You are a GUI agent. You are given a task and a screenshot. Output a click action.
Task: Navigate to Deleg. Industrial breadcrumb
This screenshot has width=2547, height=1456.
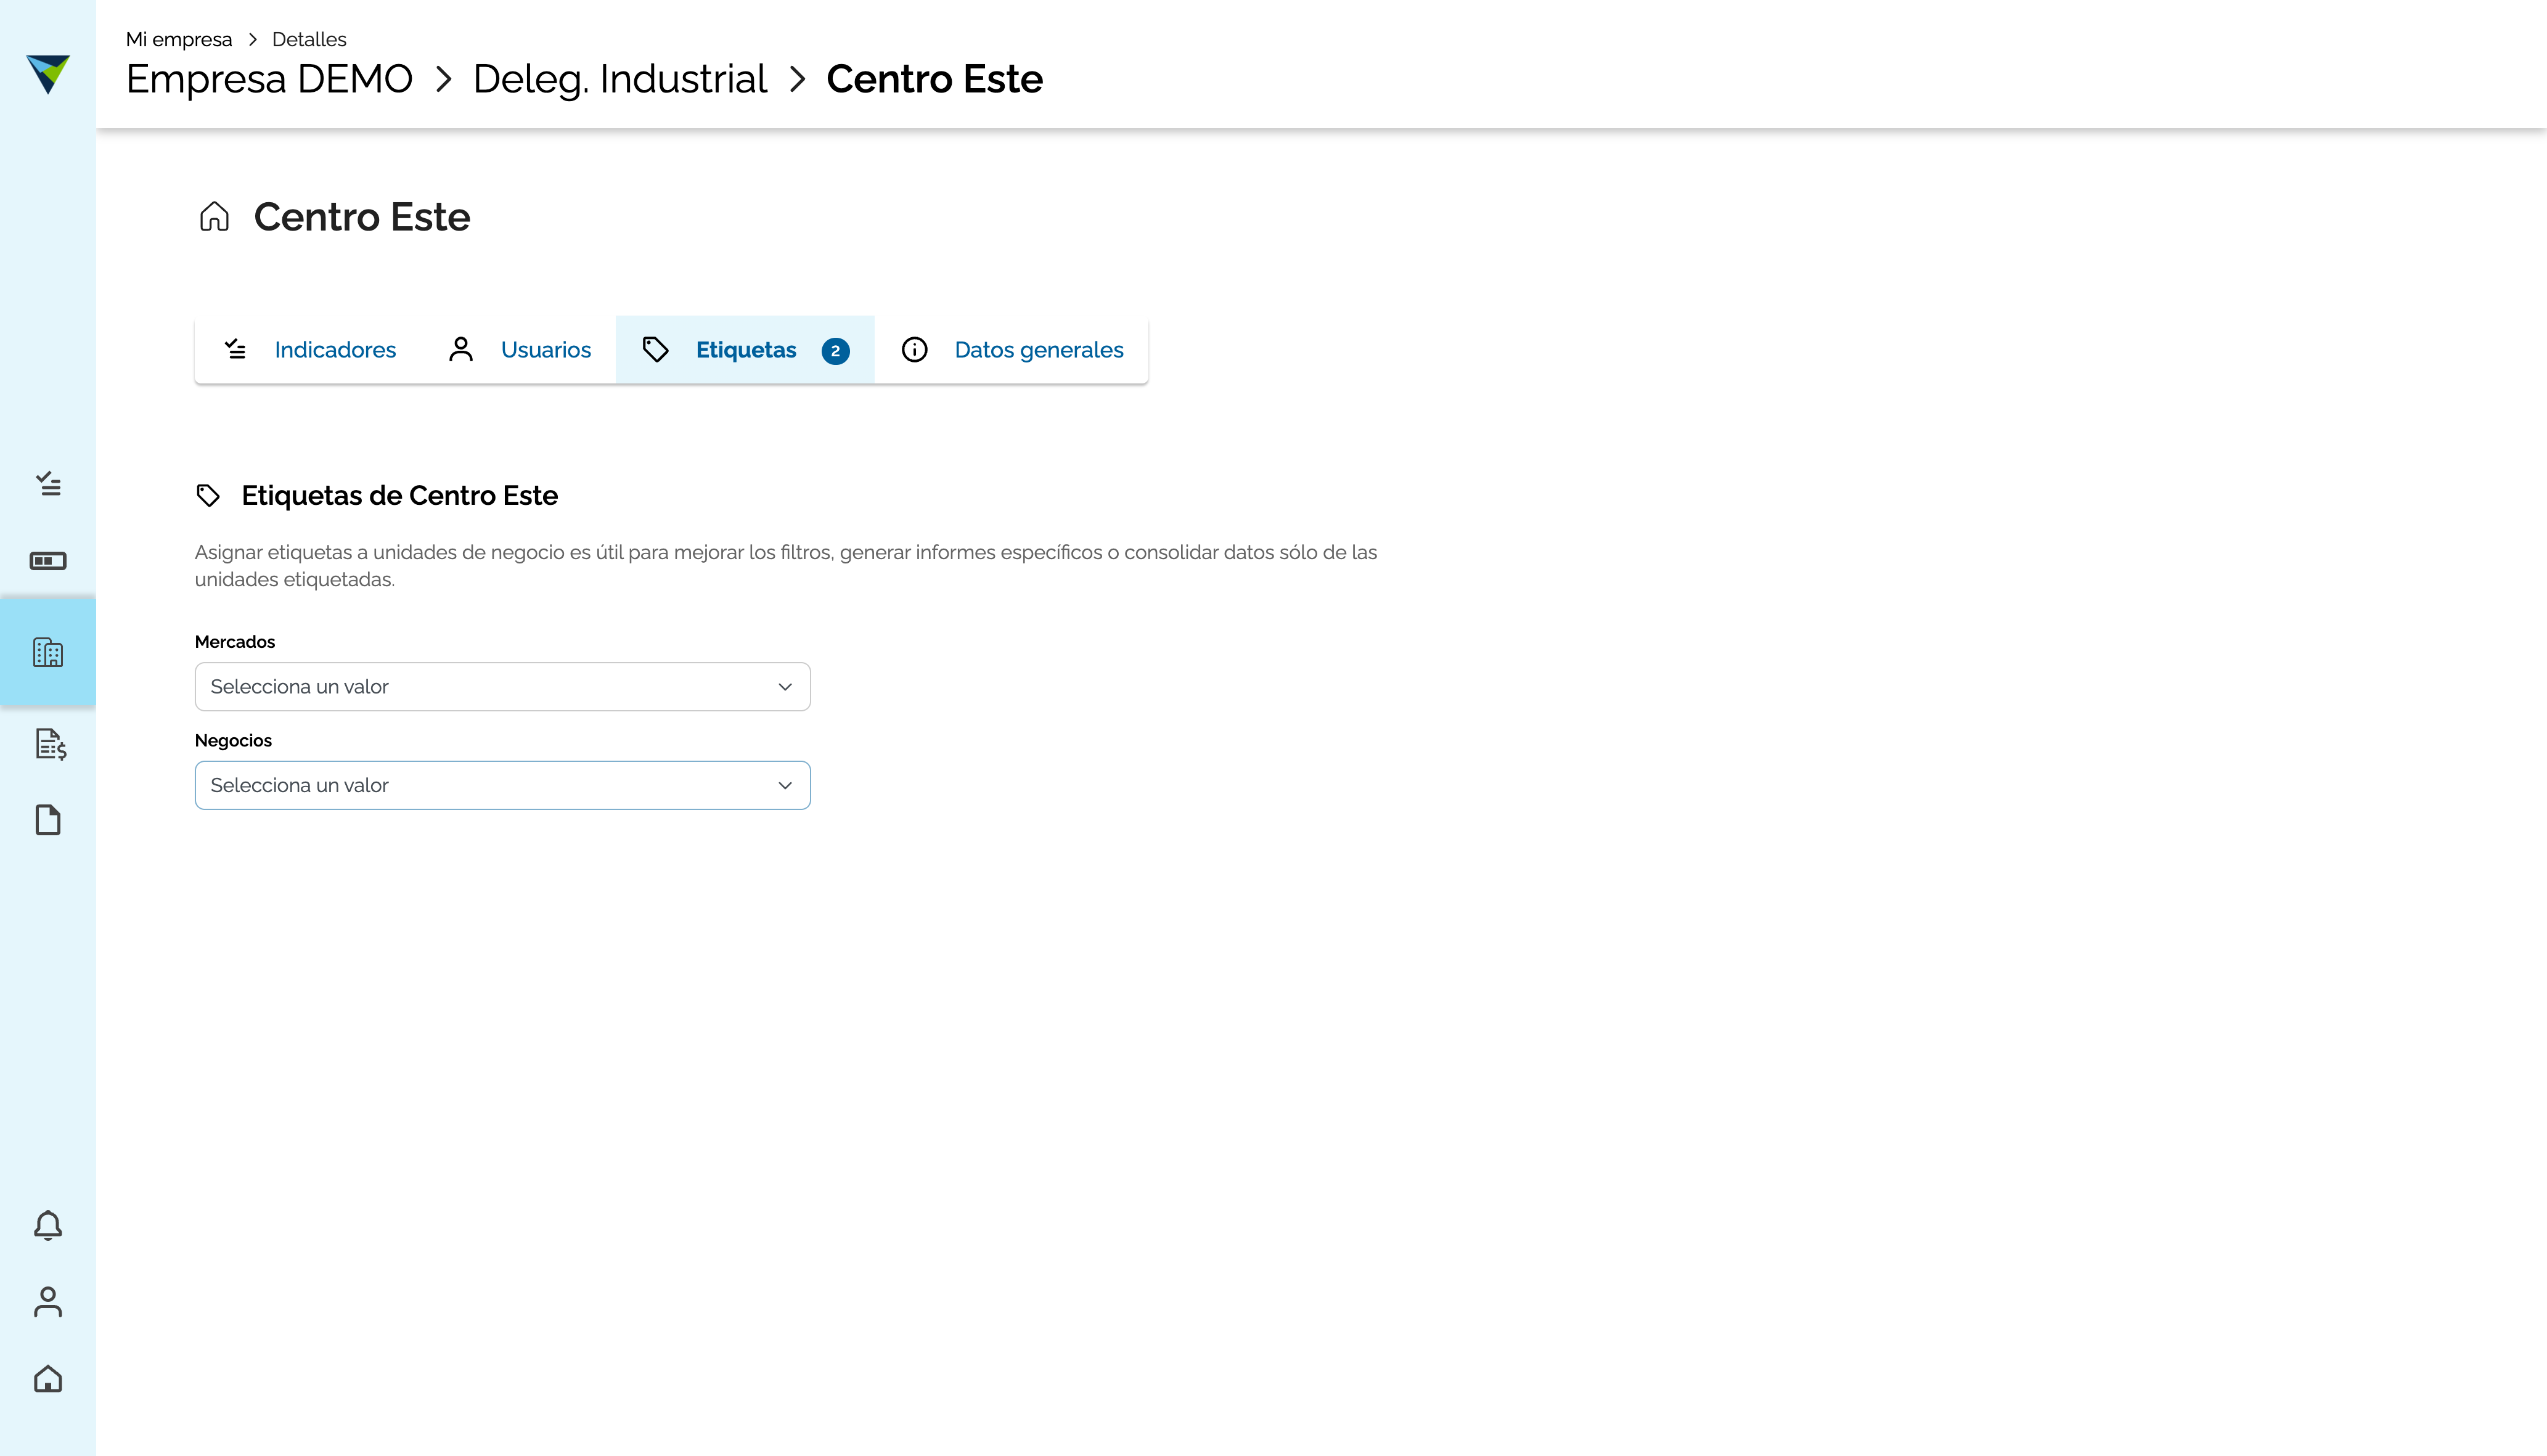tap(620, 79)
